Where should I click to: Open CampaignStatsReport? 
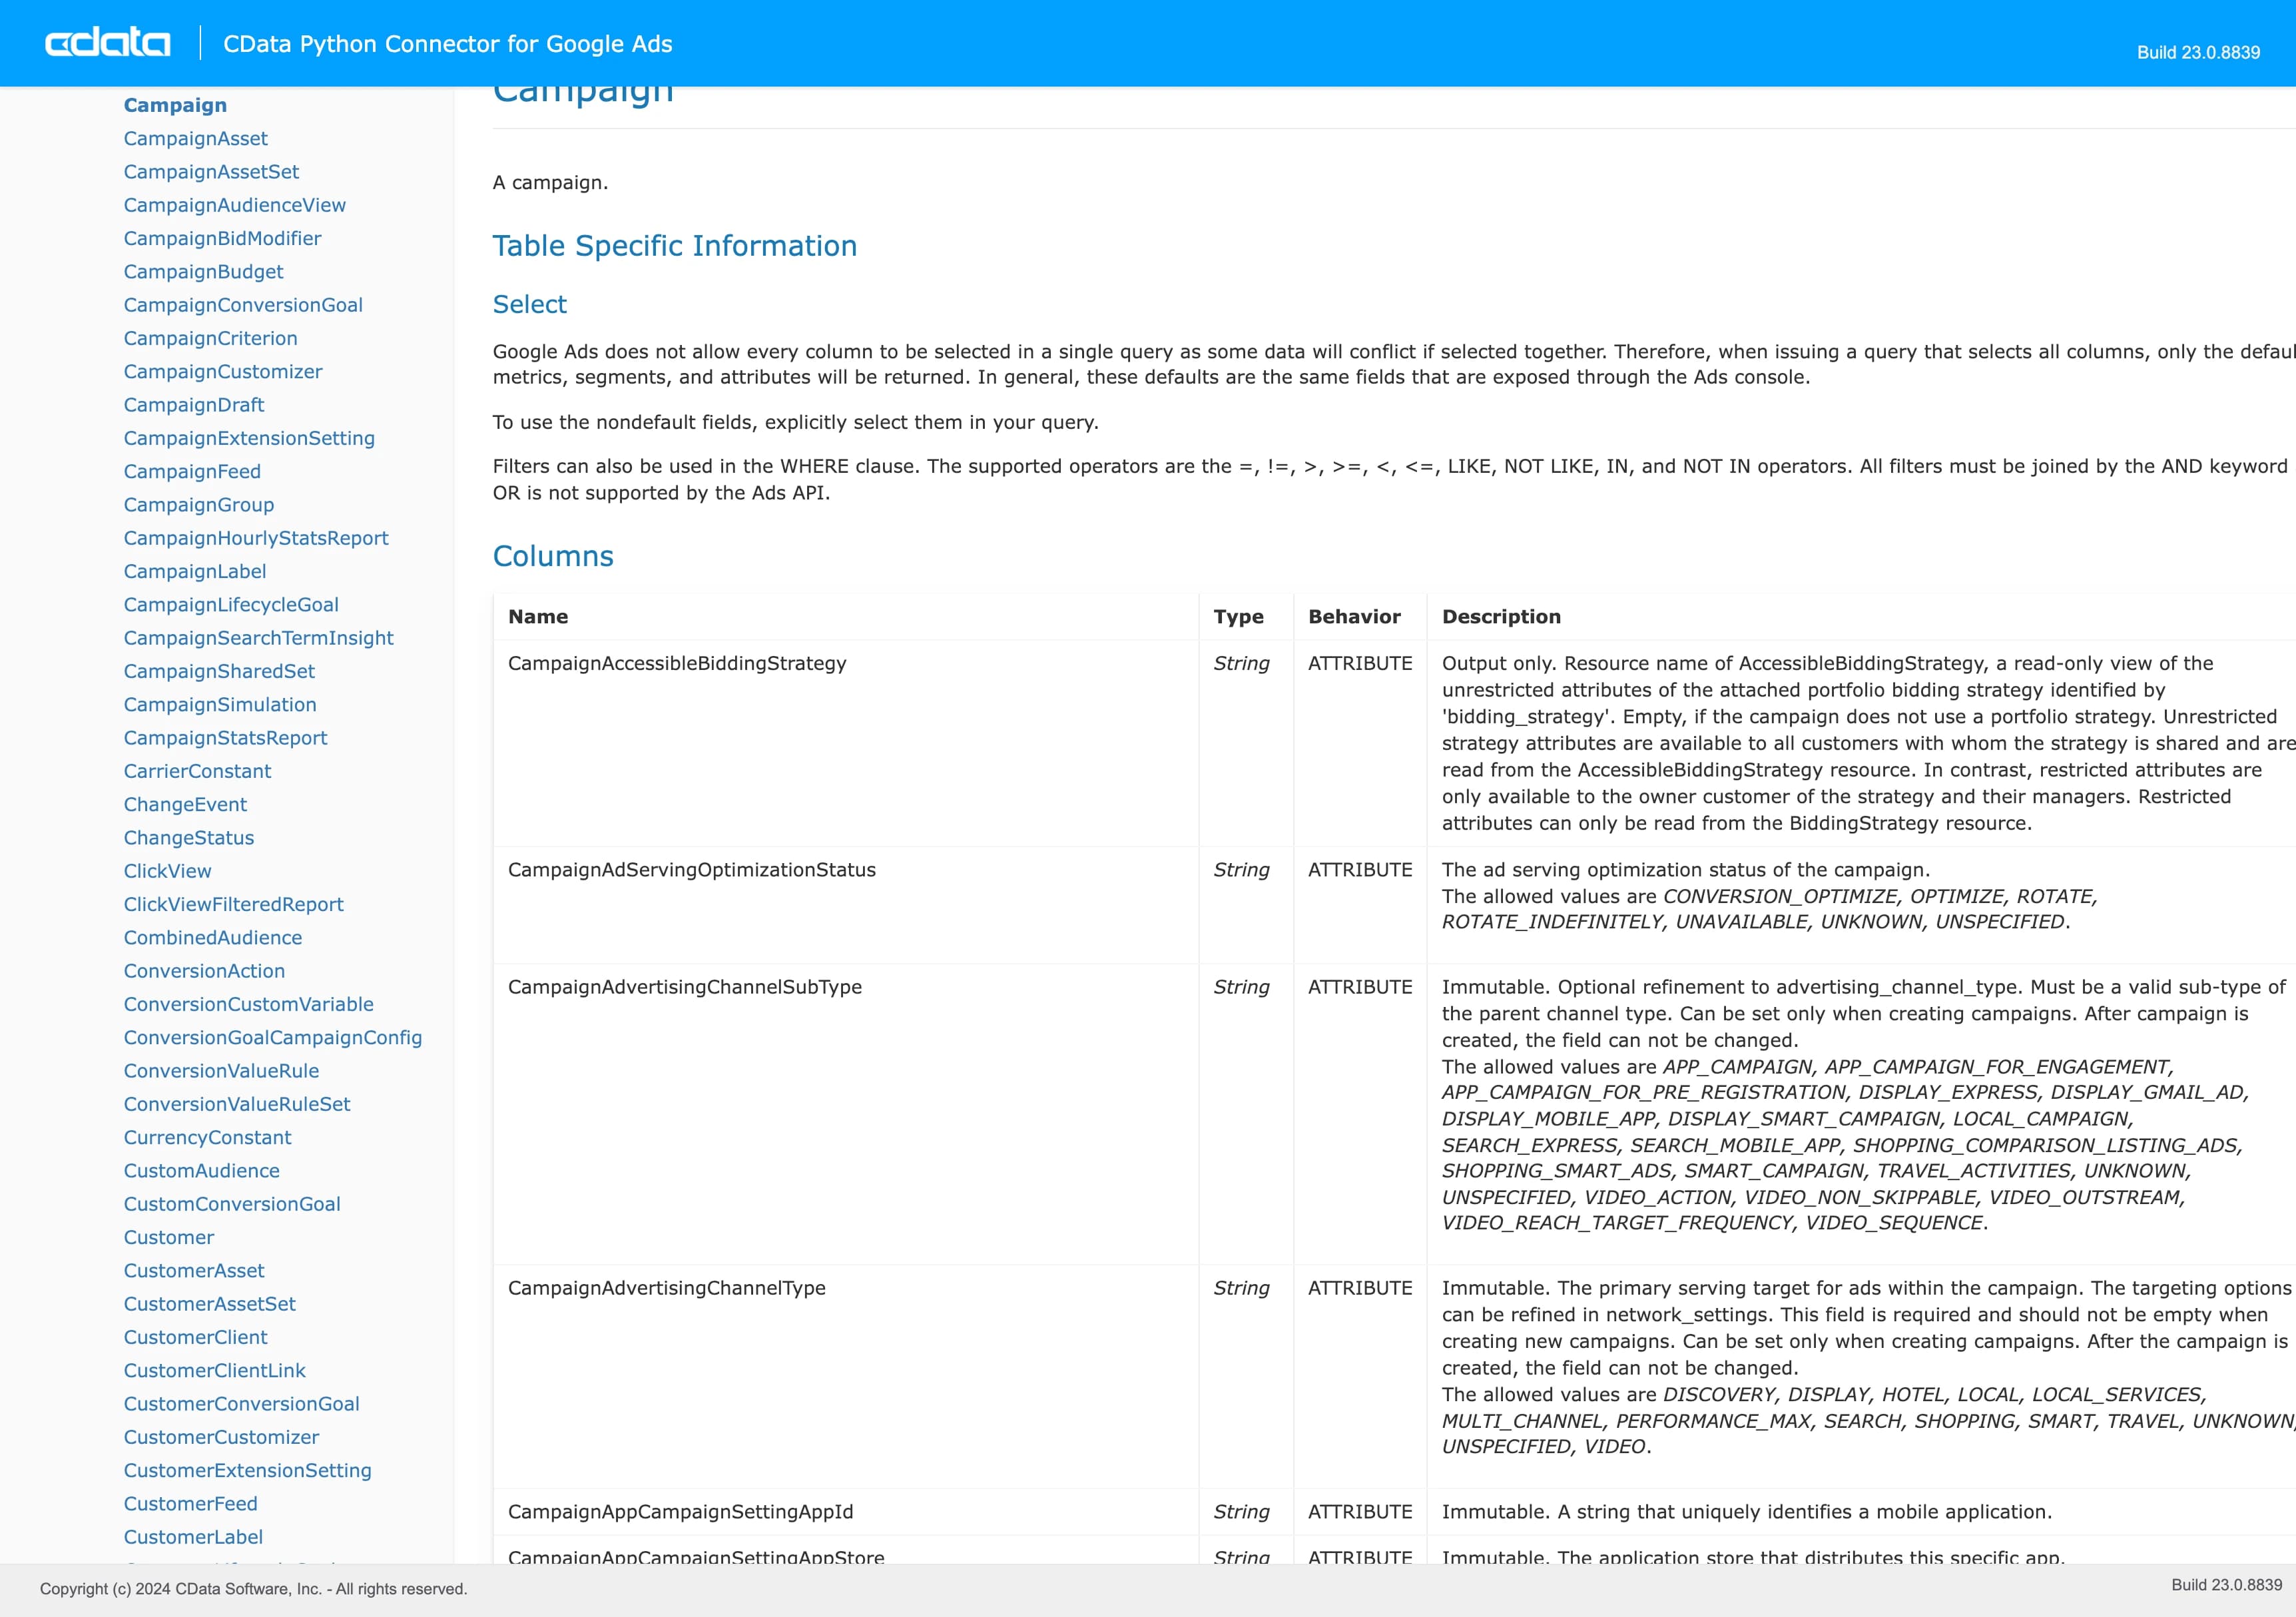pos(225,738)
